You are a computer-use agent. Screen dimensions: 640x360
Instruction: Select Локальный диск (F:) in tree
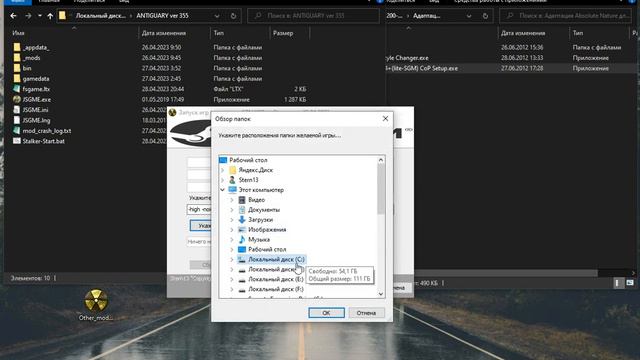(276, 289)
